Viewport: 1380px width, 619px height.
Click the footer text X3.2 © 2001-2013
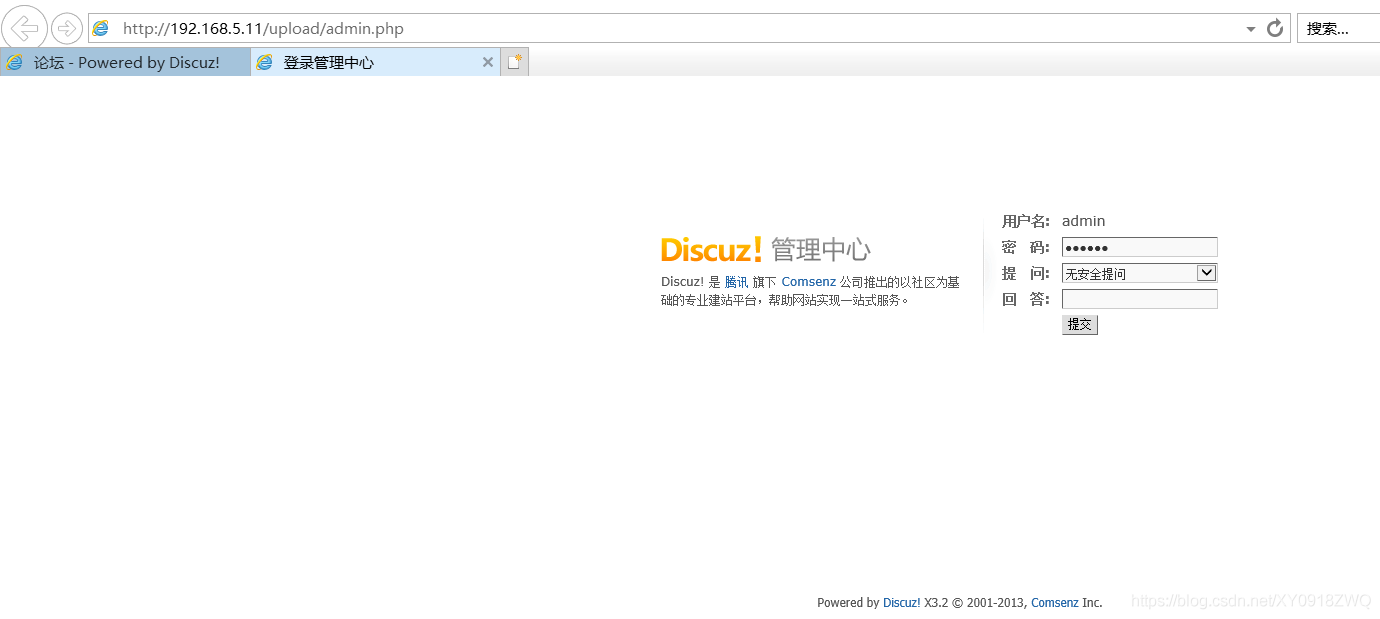[x=976, y=603]
